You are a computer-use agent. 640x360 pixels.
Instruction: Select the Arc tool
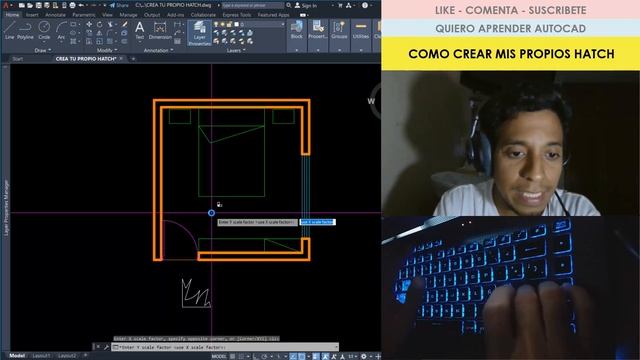(61, 30)
